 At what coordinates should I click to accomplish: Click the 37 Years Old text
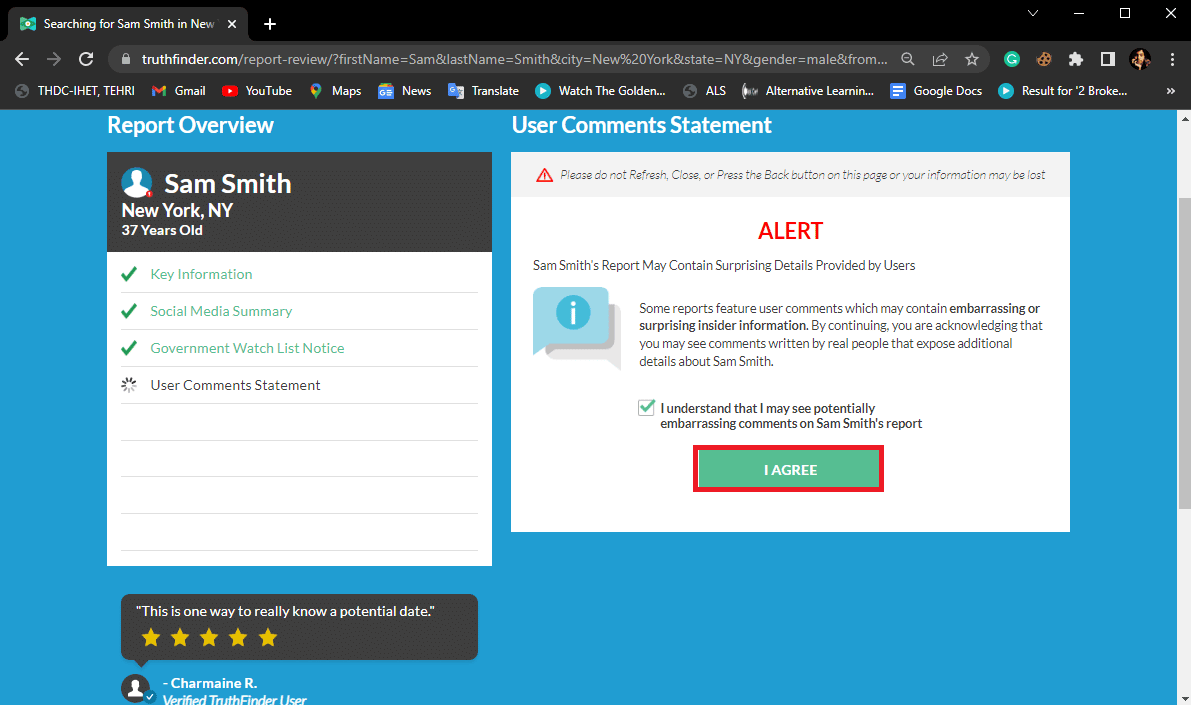coord(162,230)
